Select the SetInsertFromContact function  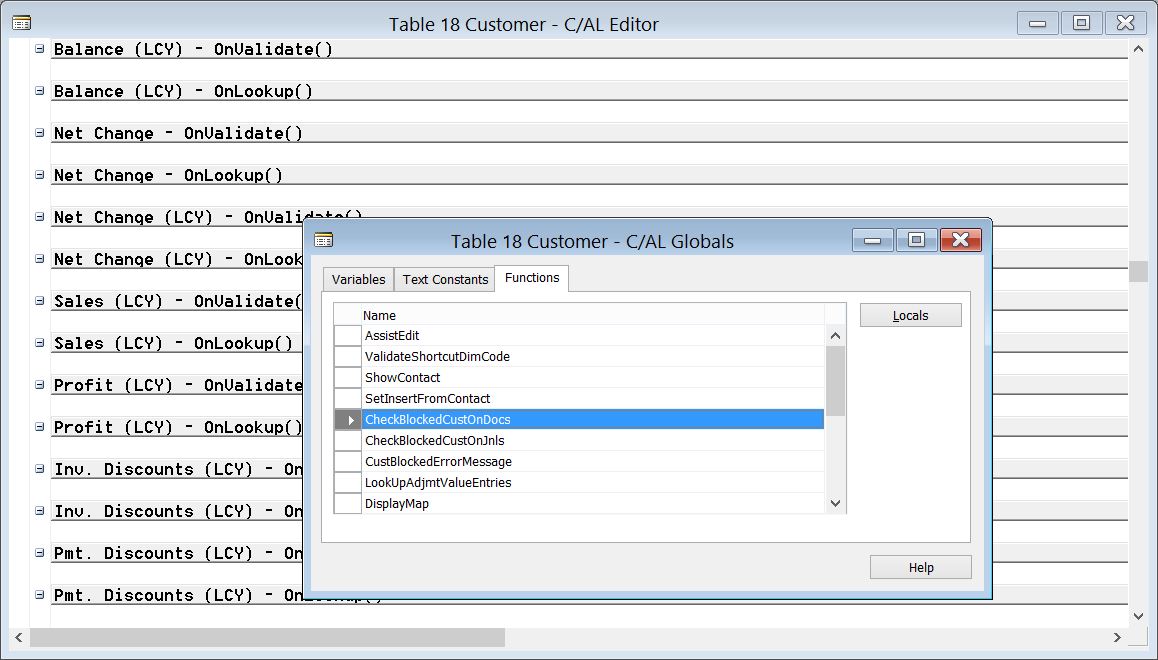click(593, 399)
